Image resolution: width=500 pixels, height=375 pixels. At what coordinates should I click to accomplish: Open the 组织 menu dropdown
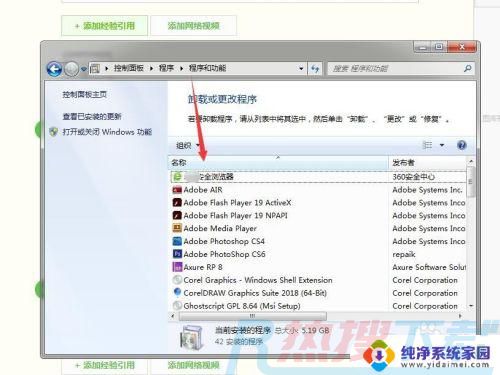point(188,145)
